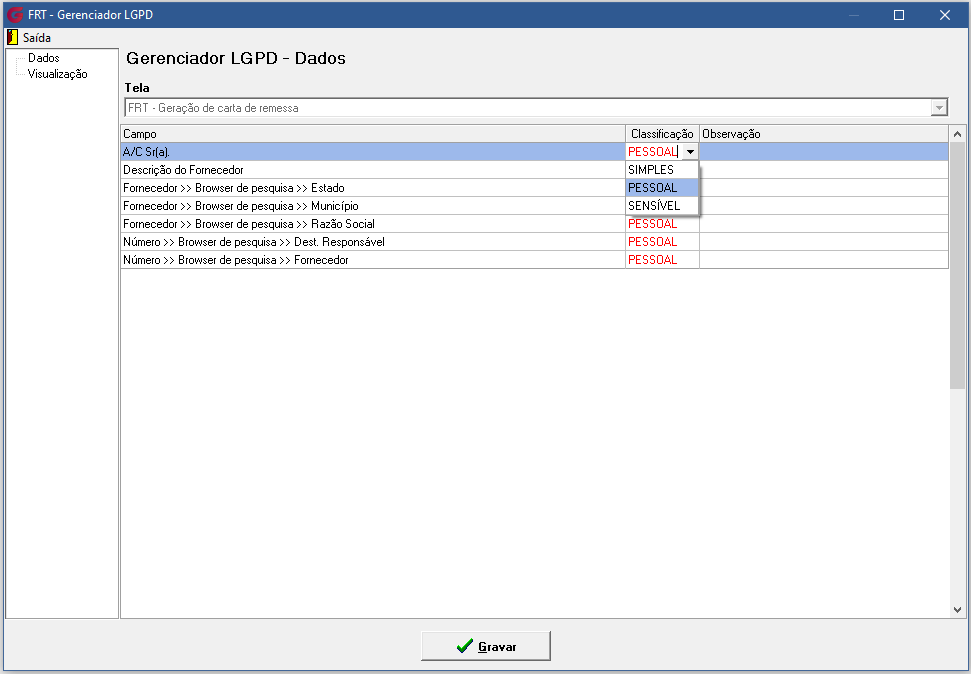Close the Gerenciador LGPD window

point(944,15)
